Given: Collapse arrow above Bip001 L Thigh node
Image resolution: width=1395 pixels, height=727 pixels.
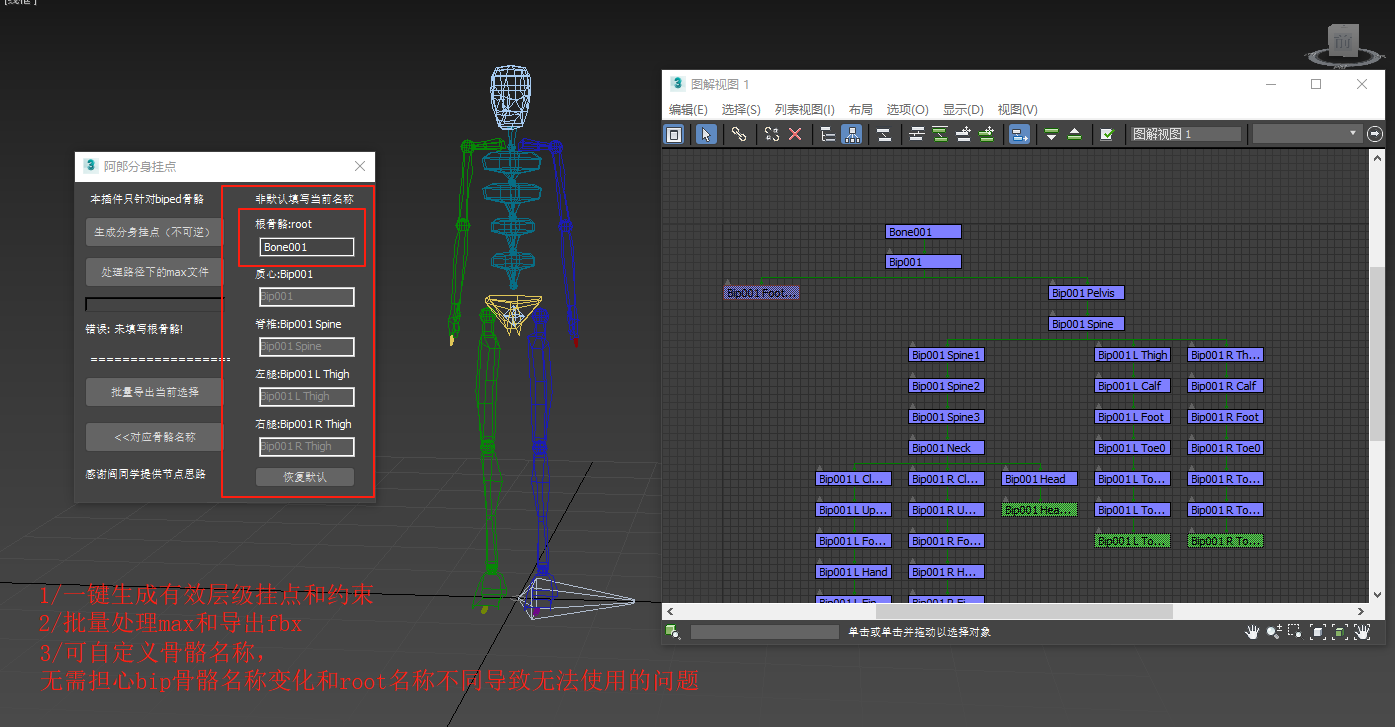Looking at the screenshot, I should (1098, 344).
